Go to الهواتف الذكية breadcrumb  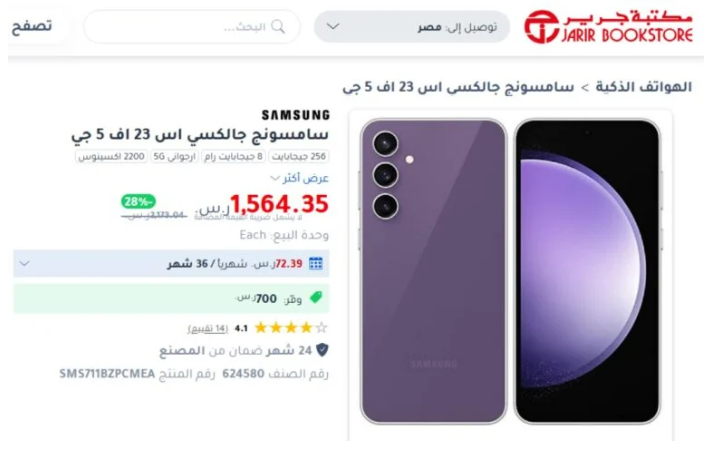click(643, 86)
